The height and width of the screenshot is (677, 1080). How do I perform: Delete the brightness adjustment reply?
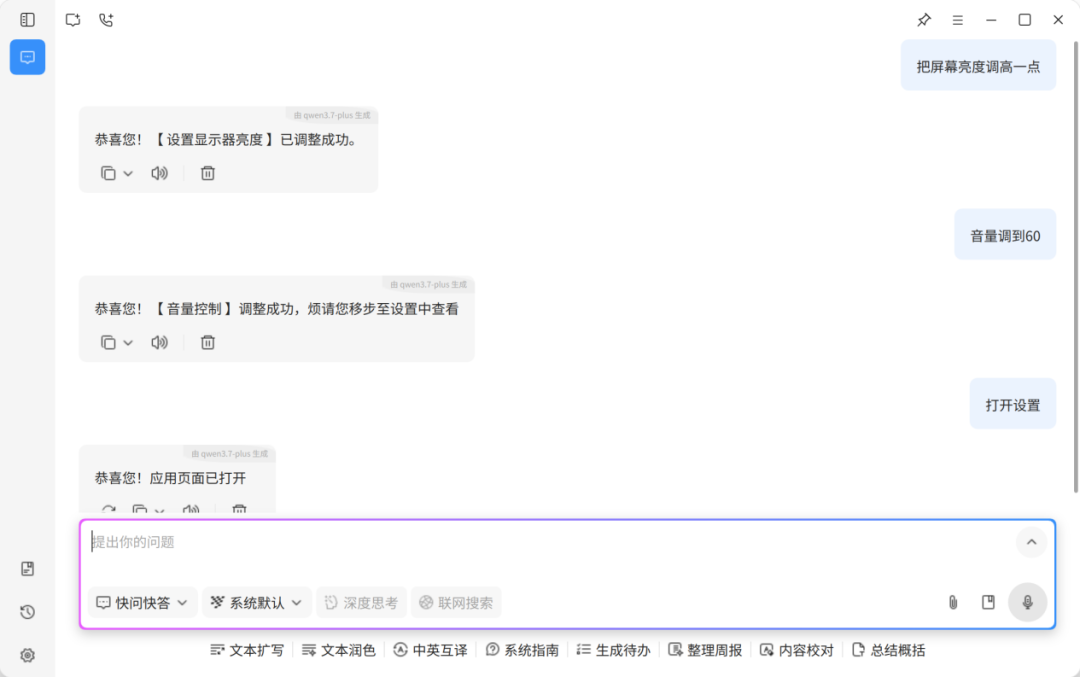207,173
